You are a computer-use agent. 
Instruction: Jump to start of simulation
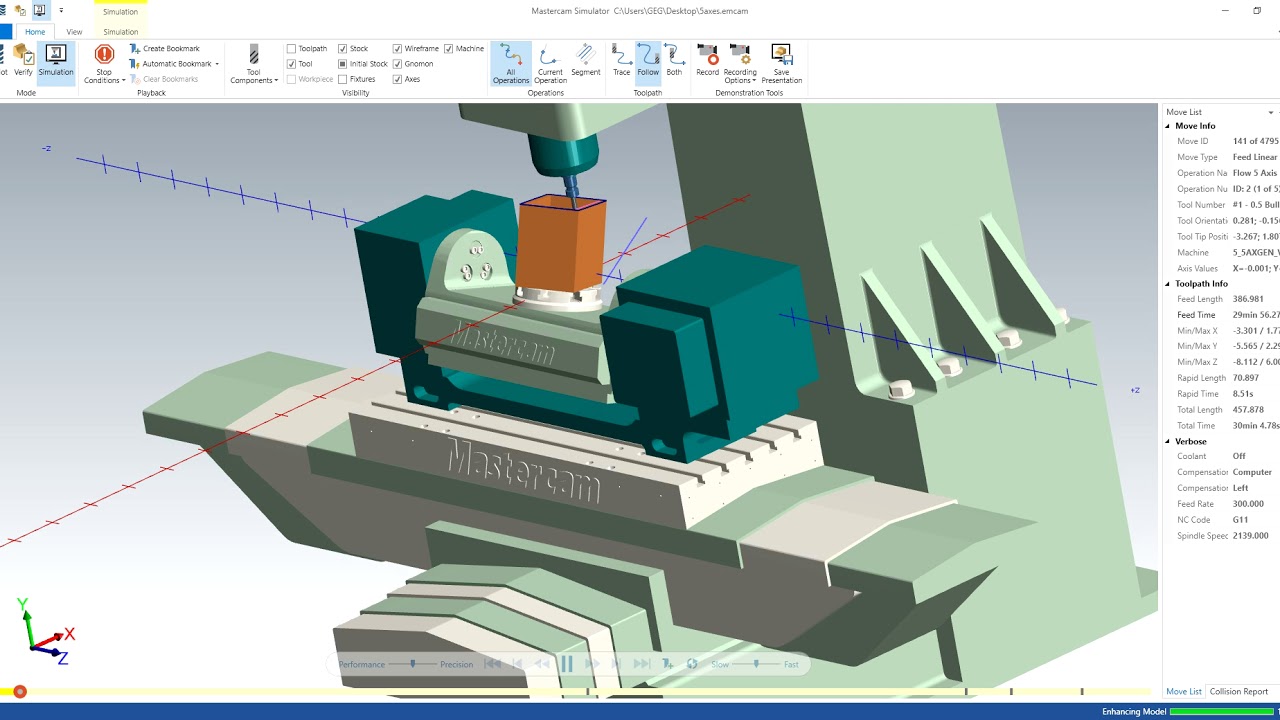pyautogui.click(x=492, y=664)
